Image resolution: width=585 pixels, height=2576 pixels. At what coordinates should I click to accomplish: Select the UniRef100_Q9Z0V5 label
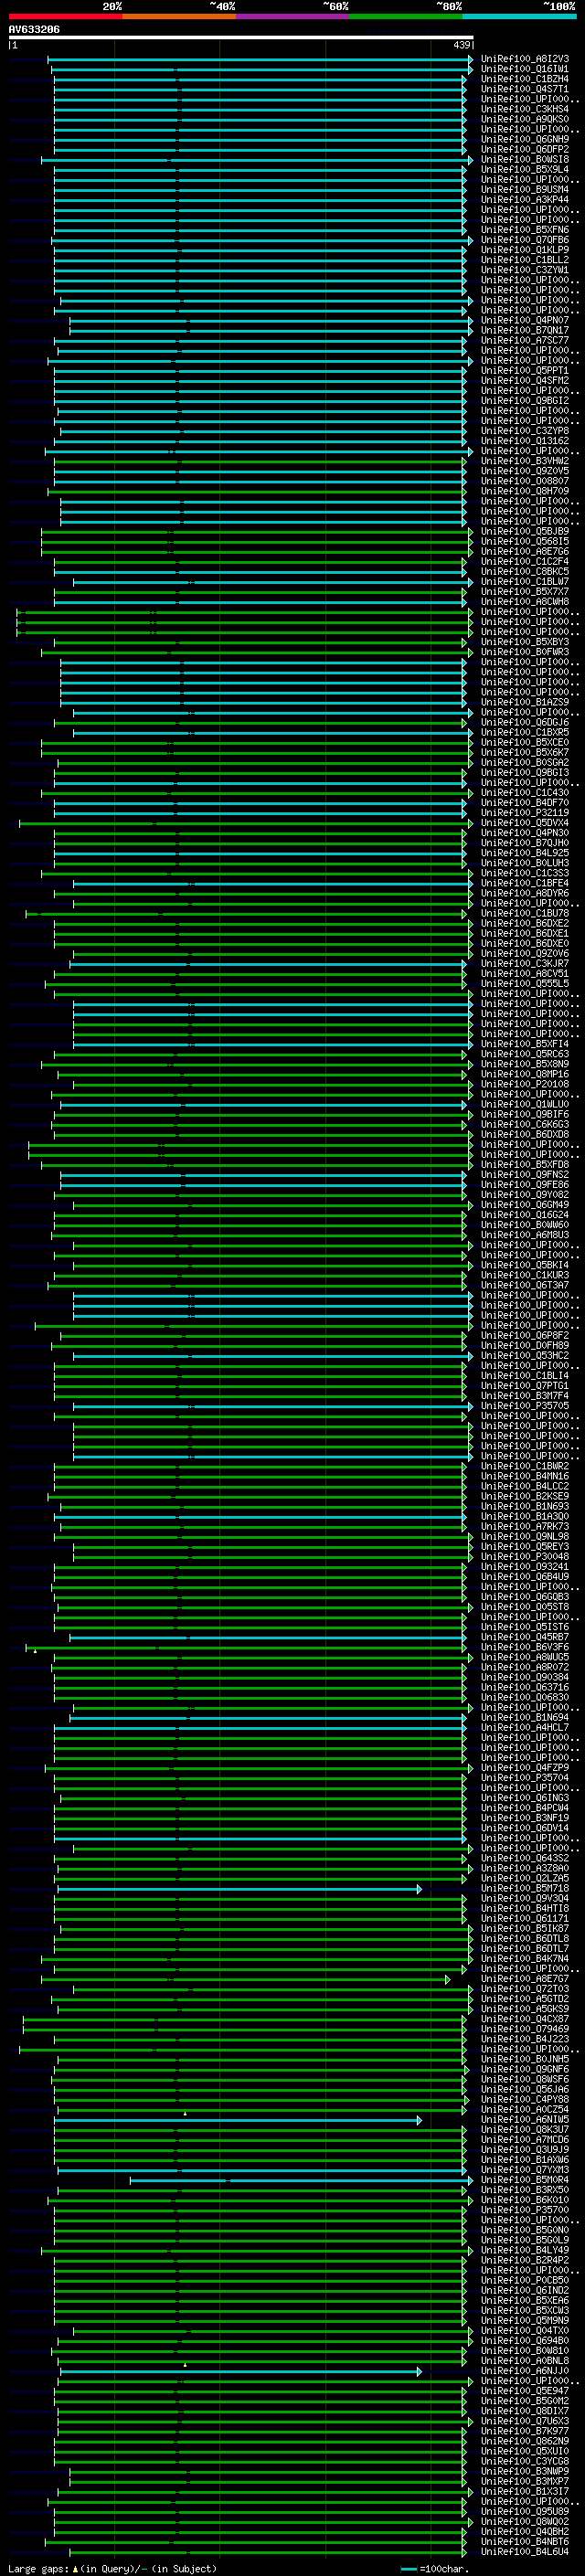[x=524, y=471]
